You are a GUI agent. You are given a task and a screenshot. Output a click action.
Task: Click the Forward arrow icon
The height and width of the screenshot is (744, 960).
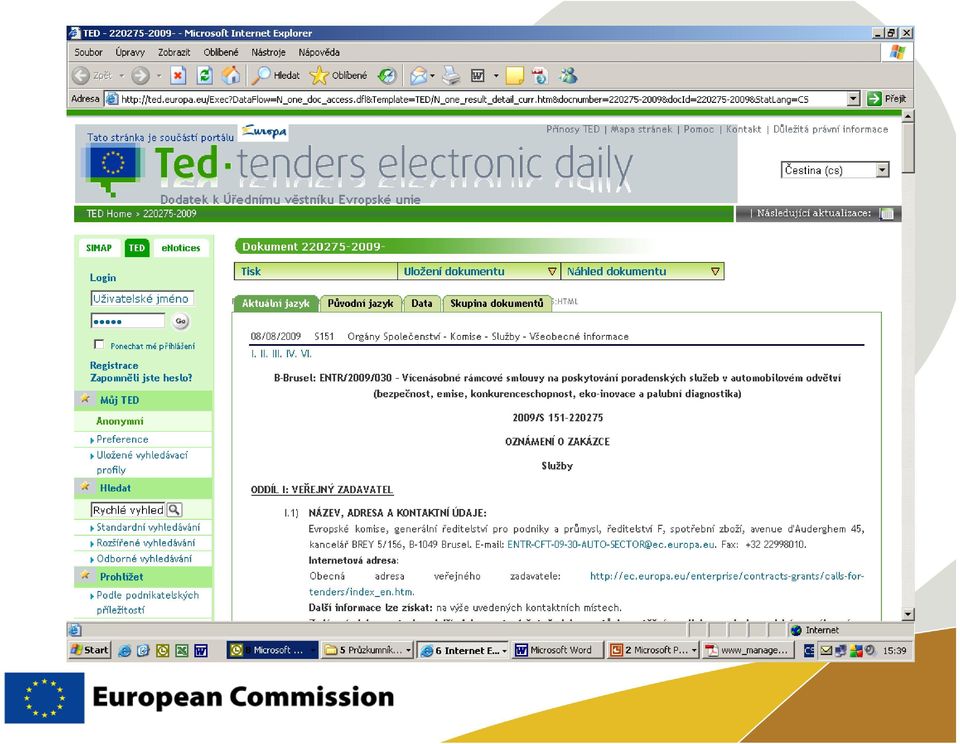coord(140,76)
